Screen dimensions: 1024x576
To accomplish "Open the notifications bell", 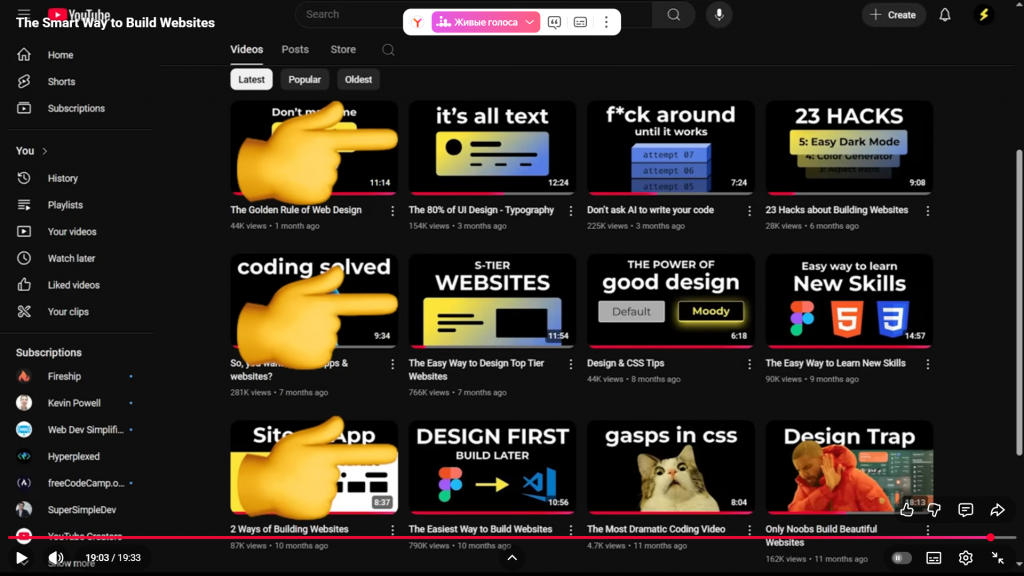I will [944, 15].
